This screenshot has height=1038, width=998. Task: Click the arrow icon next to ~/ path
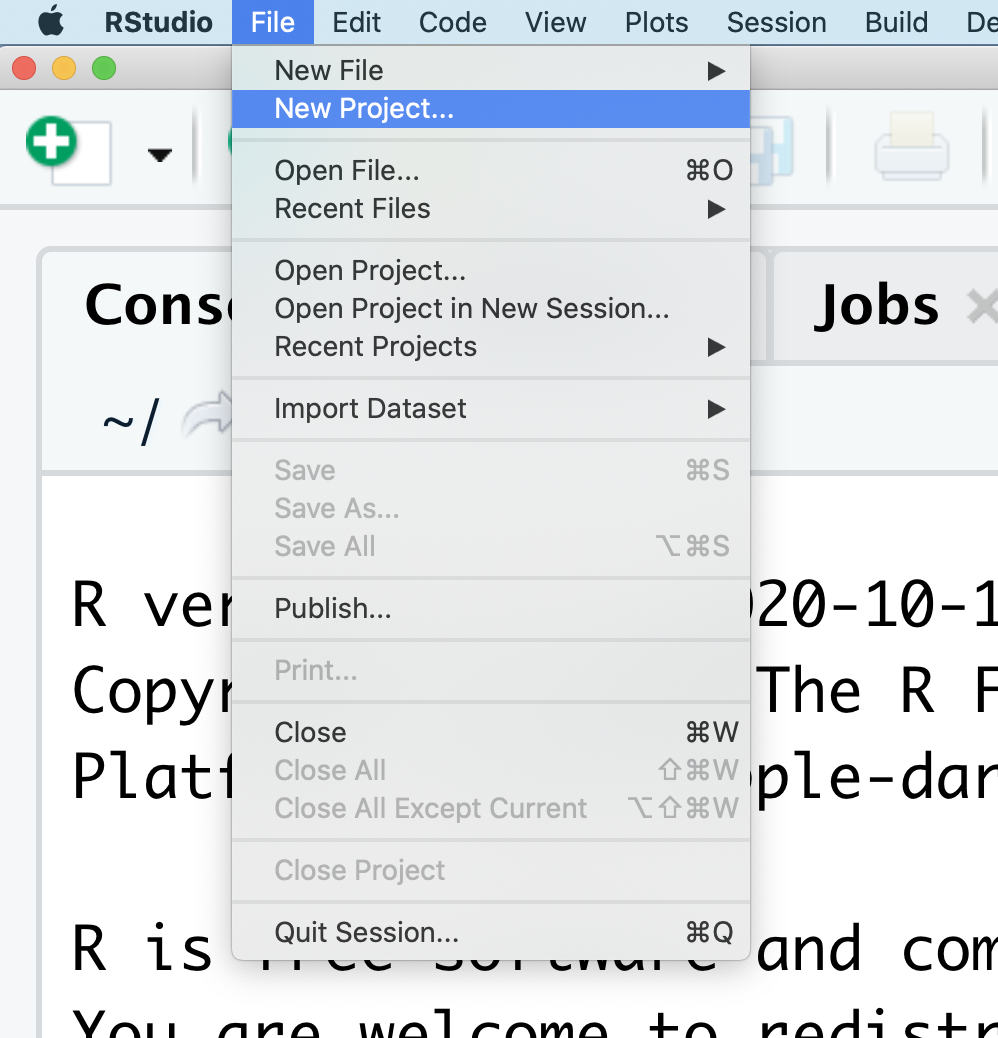[x=203, y=419]
